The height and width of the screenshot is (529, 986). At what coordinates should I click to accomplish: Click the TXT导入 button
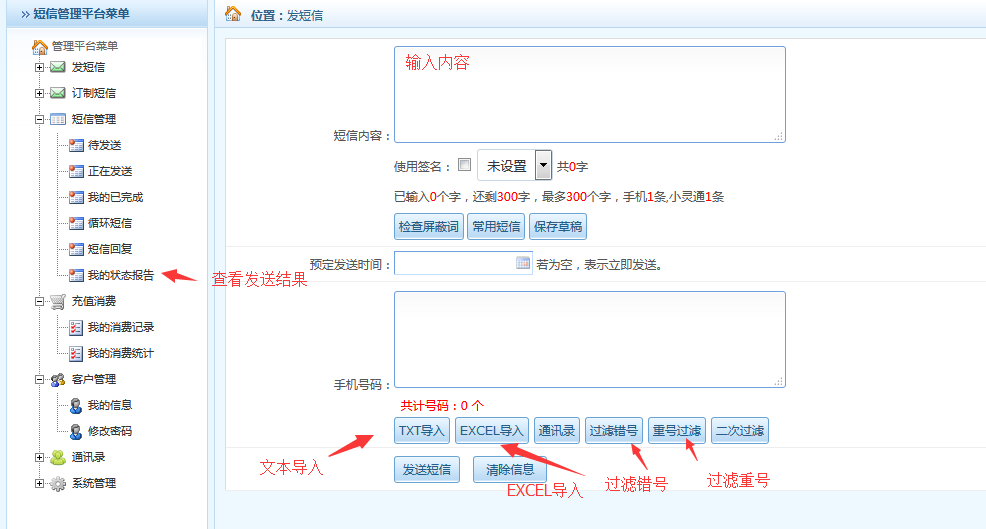click(x=422, y=431)
